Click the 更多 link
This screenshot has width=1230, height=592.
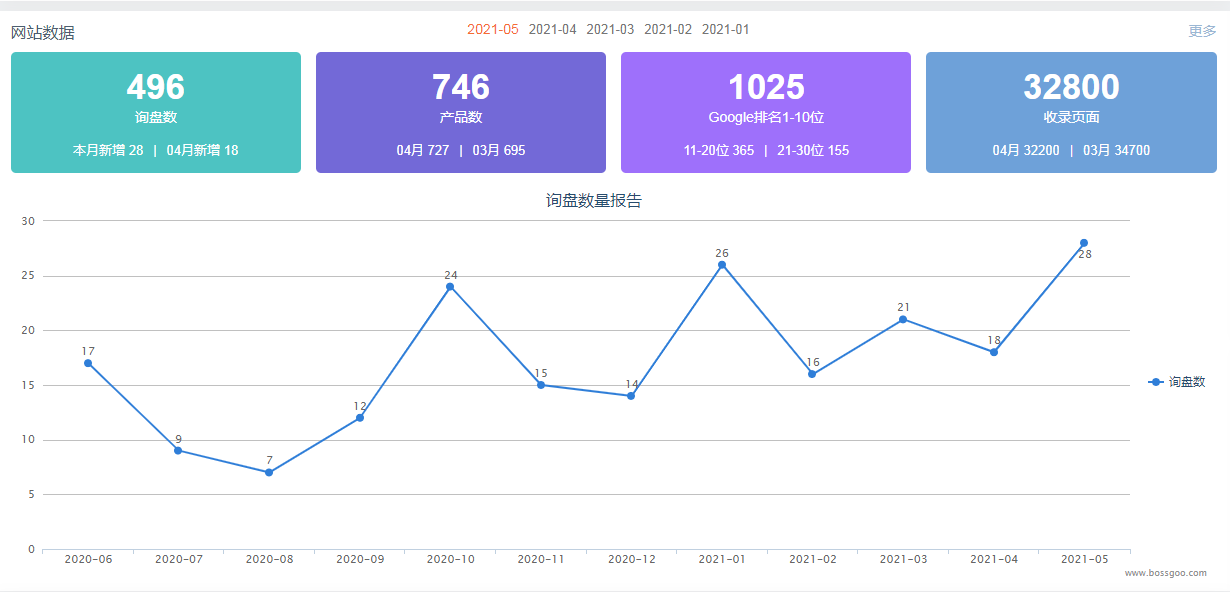pyautogui.click(x=1202, y=31)
